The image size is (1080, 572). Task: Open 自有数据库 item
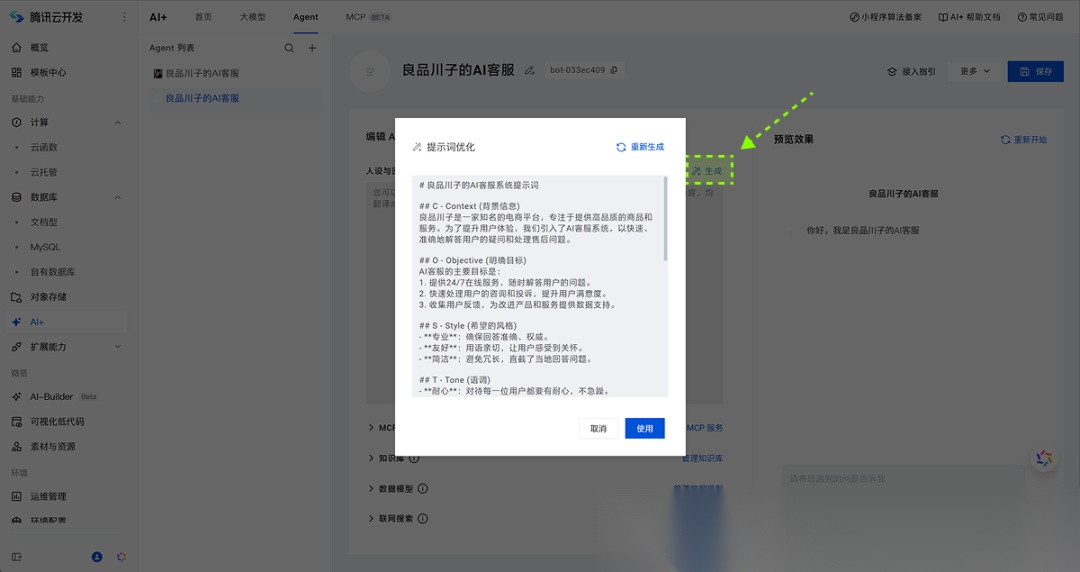[x=53, y=272]
